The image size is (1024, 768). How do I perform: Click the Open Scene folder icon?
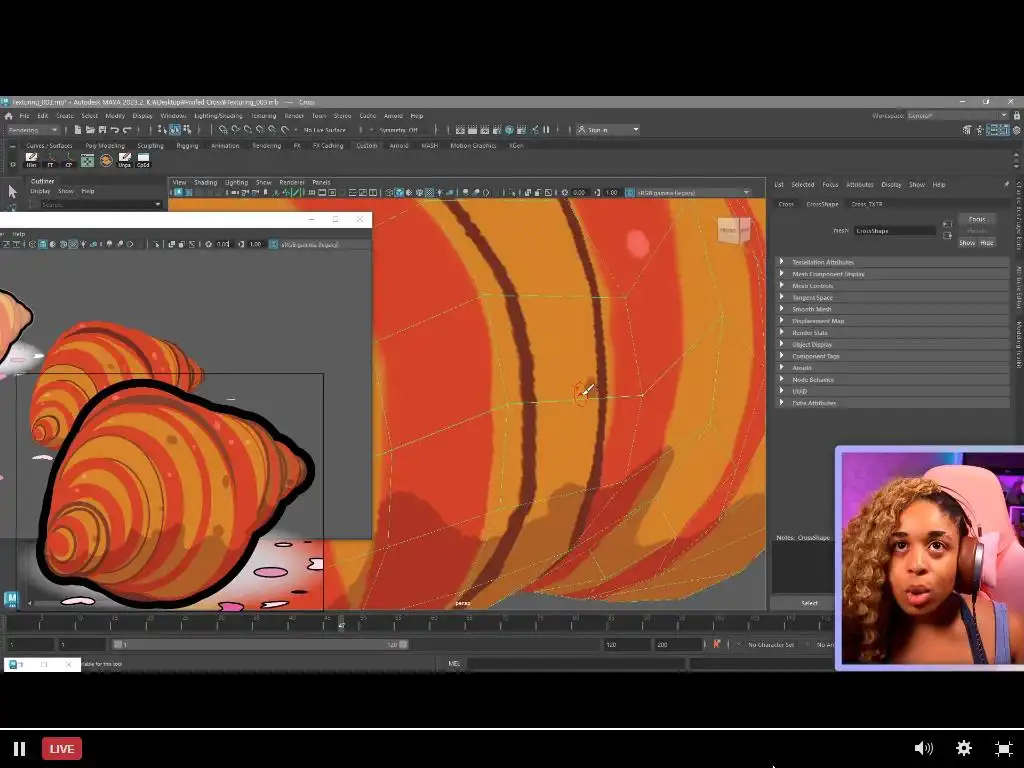tap(90, 130)
